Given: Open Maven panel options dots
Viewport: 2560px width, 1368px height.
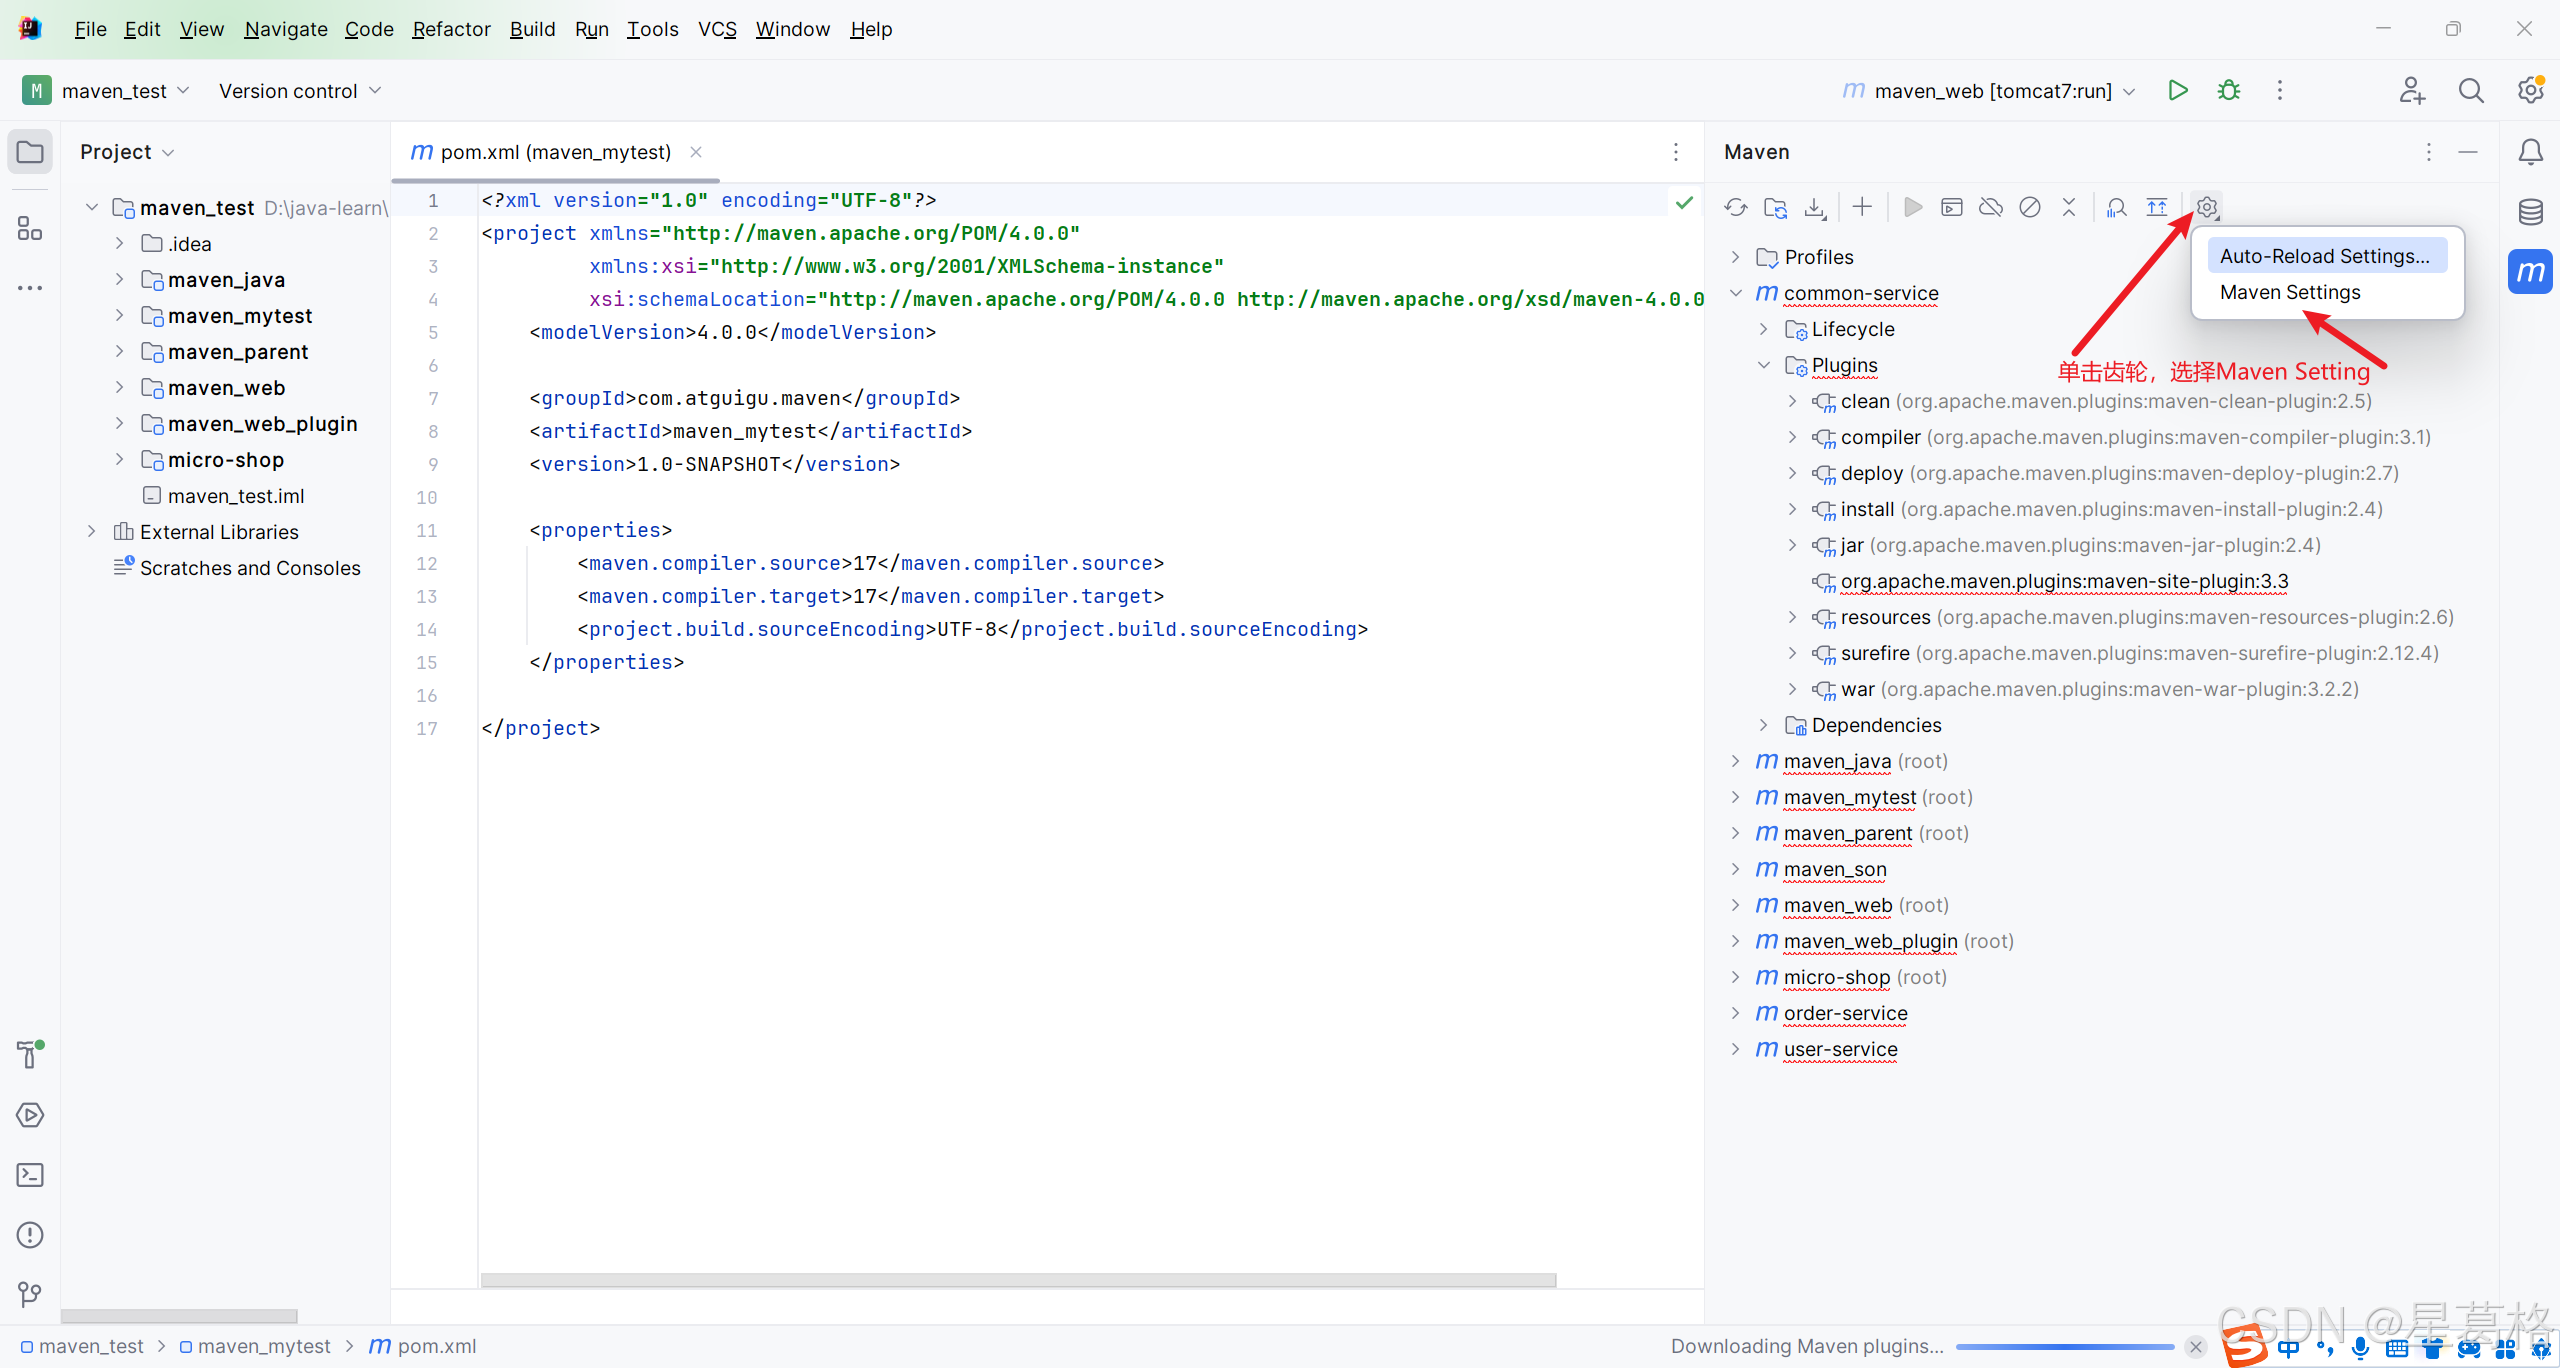Looking at the screenshot, I should pos(2429,152).
